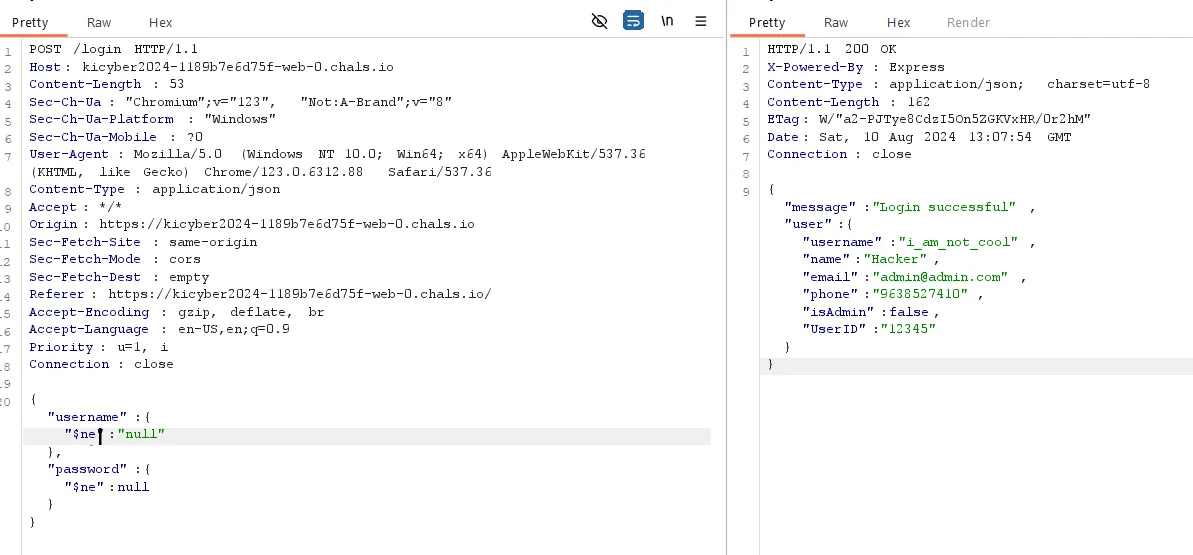1193x555 pixels.
Task: Click the Origin header URL line
Action: tap(252, 225)
